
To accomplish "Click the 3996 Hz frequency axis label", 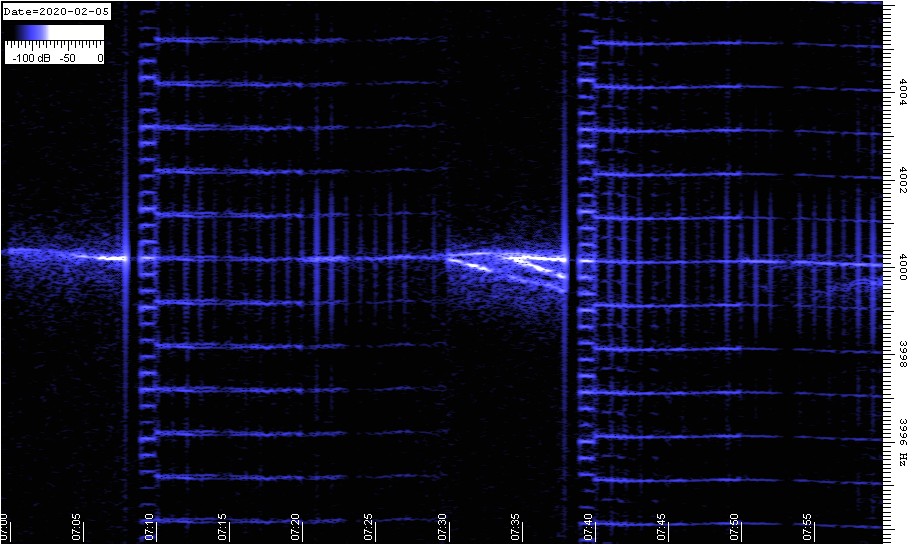I will click(x=903, y=442).
